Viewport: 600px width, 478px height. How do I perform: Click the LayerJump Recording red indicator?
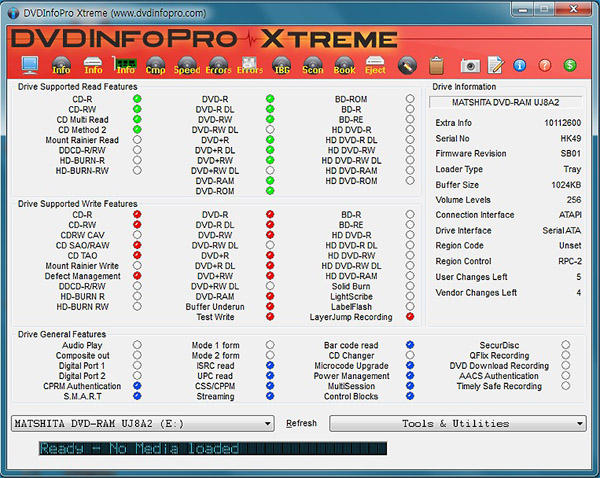410,316
